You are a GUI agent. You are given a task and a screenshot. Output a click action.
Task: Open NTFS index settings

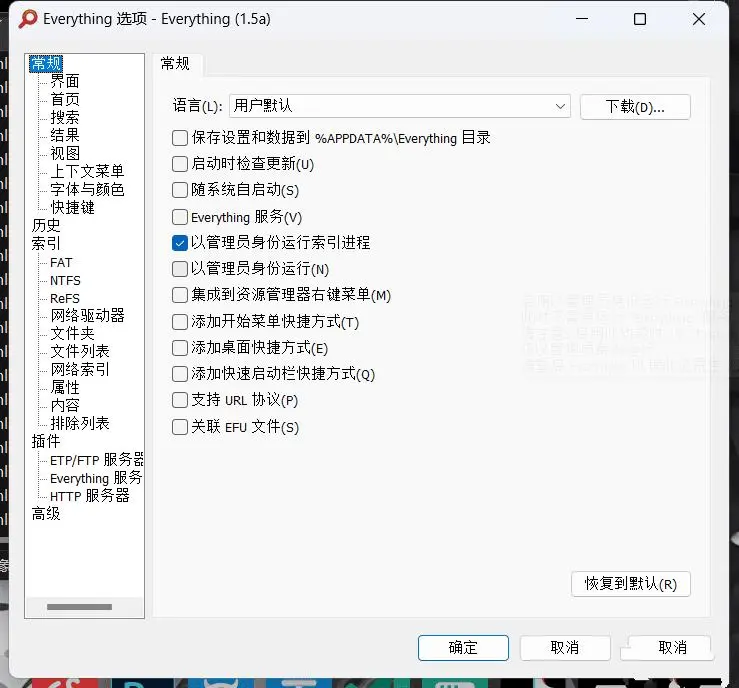[66, 280]
